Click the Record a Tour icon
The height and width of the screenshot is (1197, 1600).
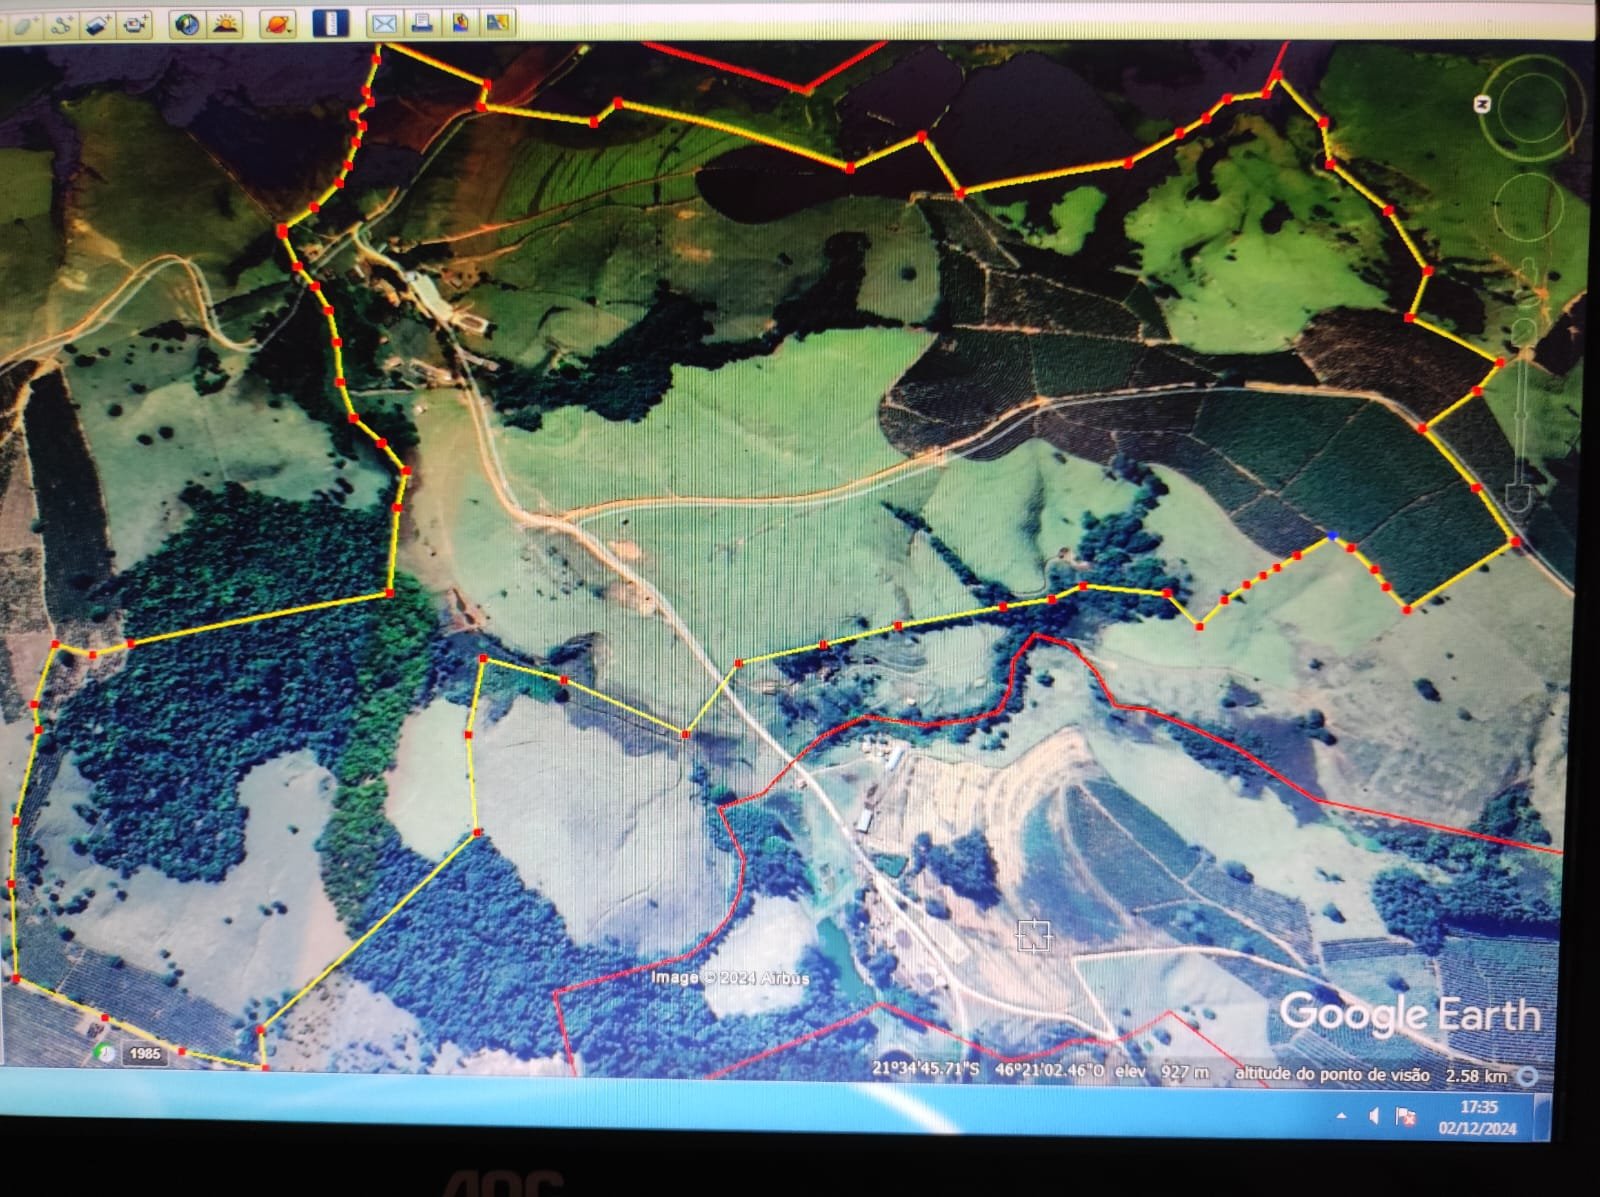click(x=136, y=25)
